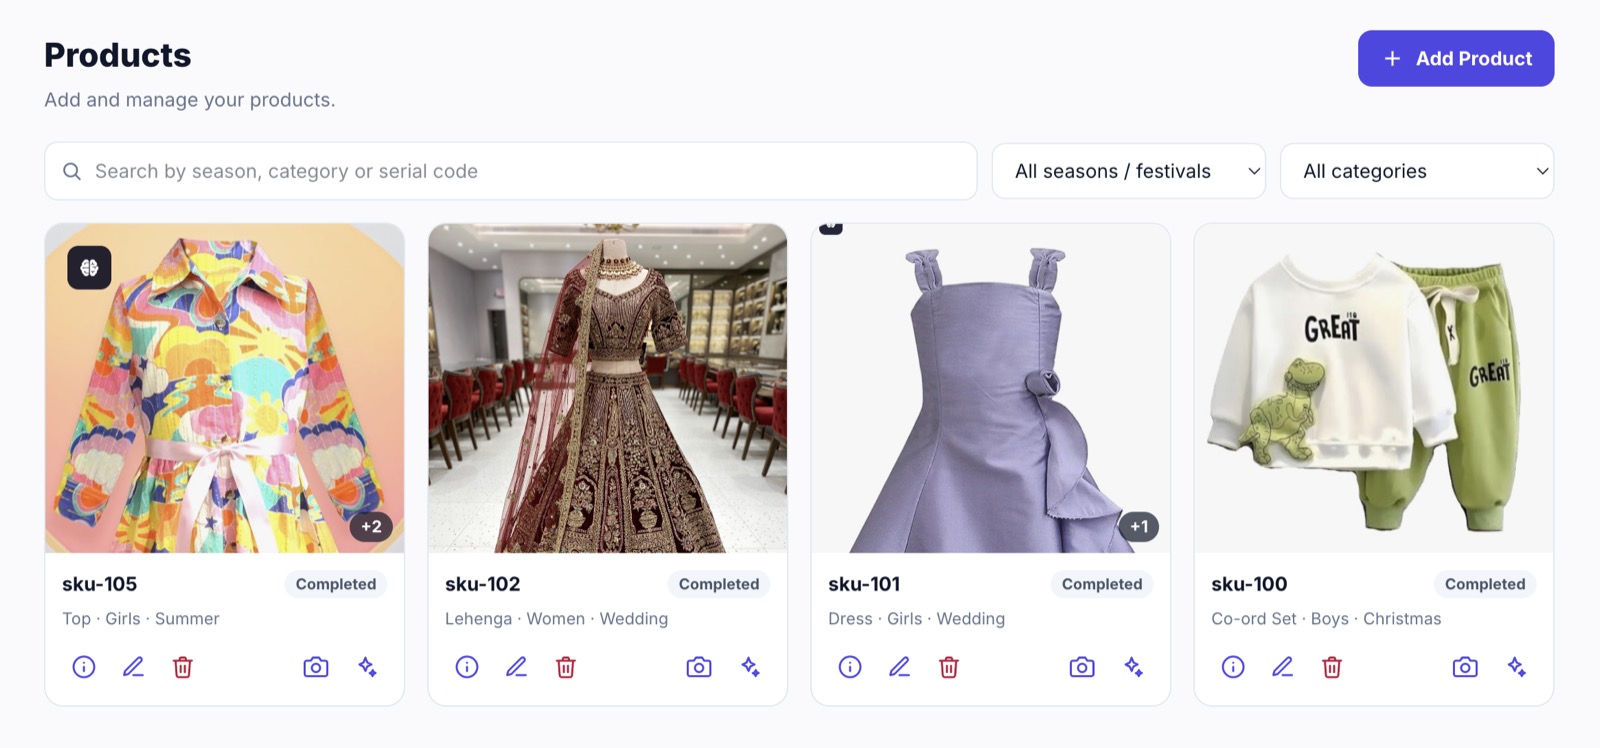
Task: Click 'Dress · Girls · Wedding' text
Action: [916, 619]
